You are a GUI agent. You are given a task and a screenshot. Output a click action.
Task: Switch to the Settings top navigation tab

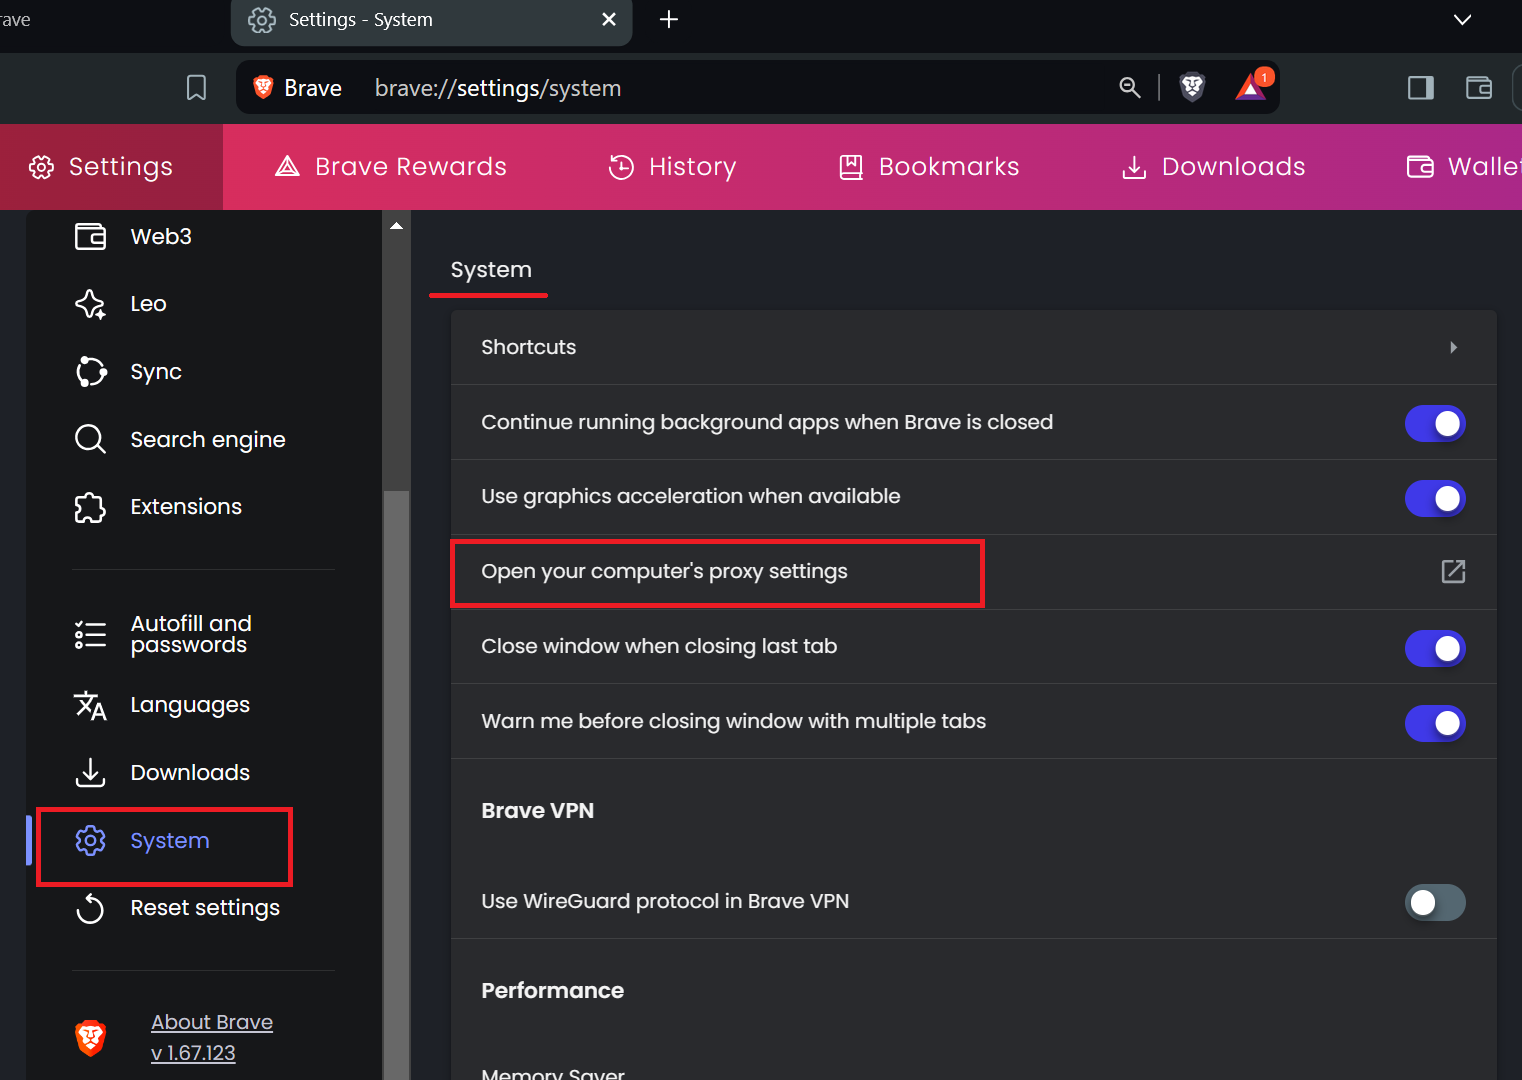(x=111, y=167)
